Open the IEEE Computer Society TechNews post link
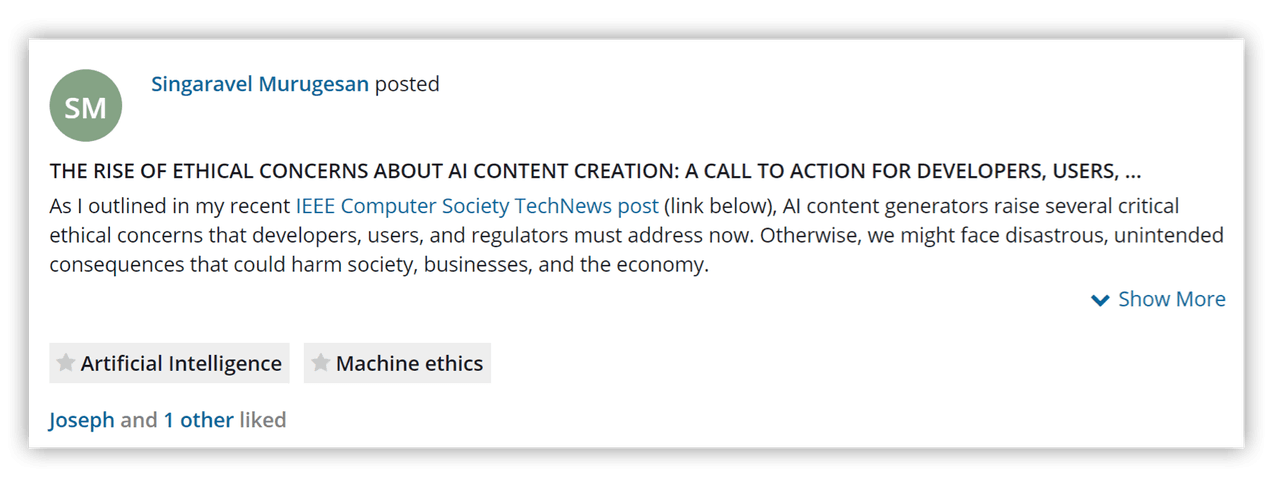The height and width of the screenshot is (487, 1274). [477, 207]
